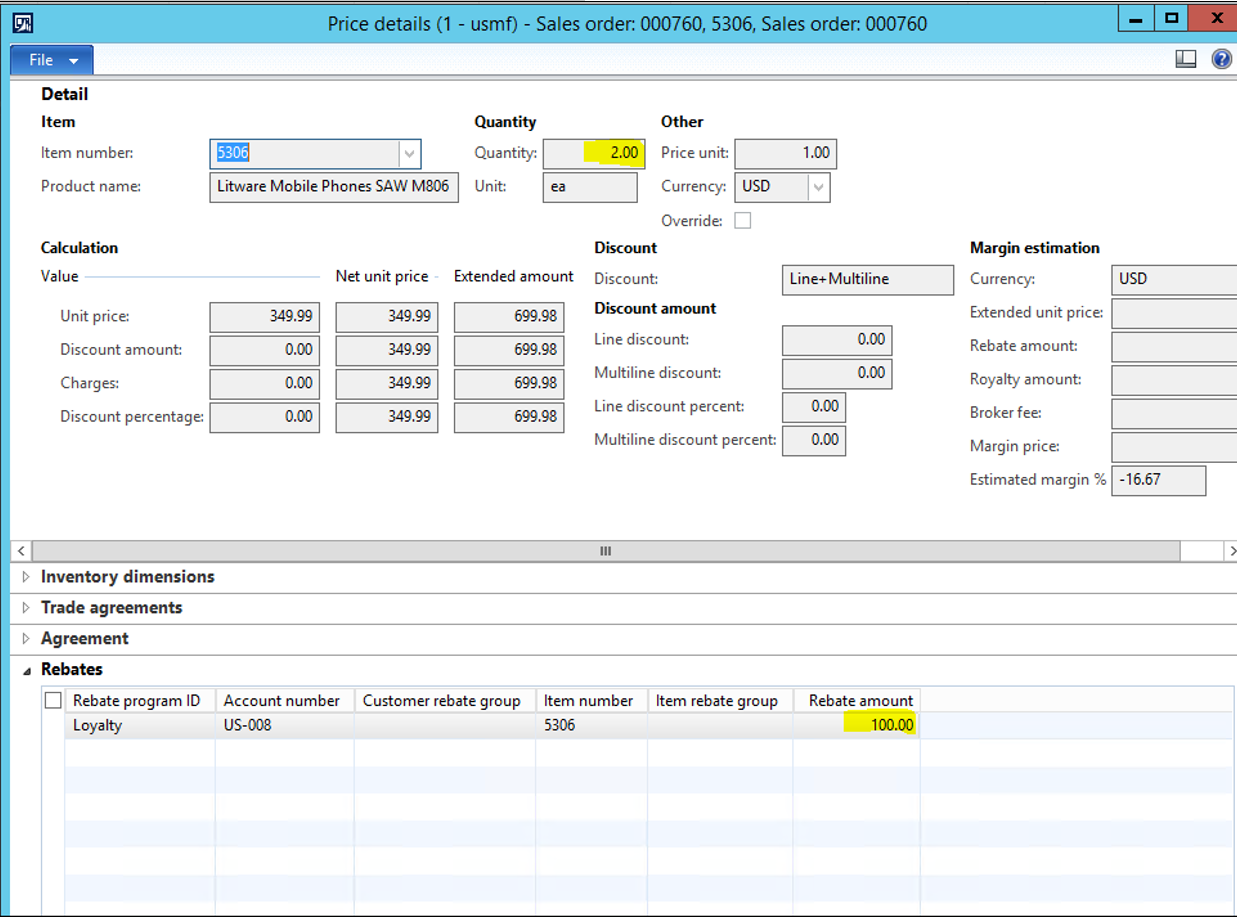Expand the Trade agreements section
The width and height of the screenshot is (1237, 917).
tap(111, 608)
